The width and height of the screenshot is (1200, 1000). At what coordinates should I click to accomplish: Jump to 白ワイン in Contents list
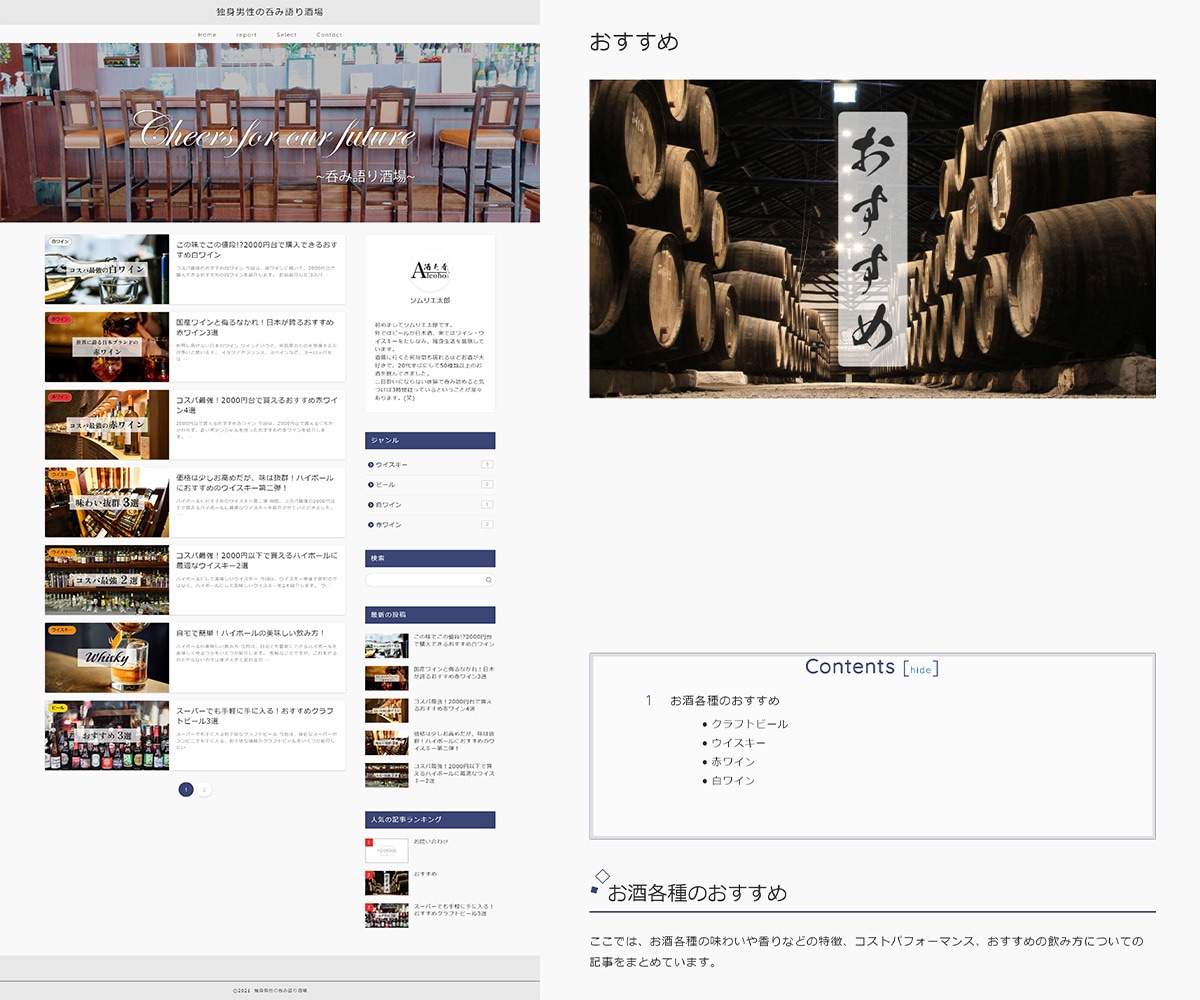click(x=733, y=781)
